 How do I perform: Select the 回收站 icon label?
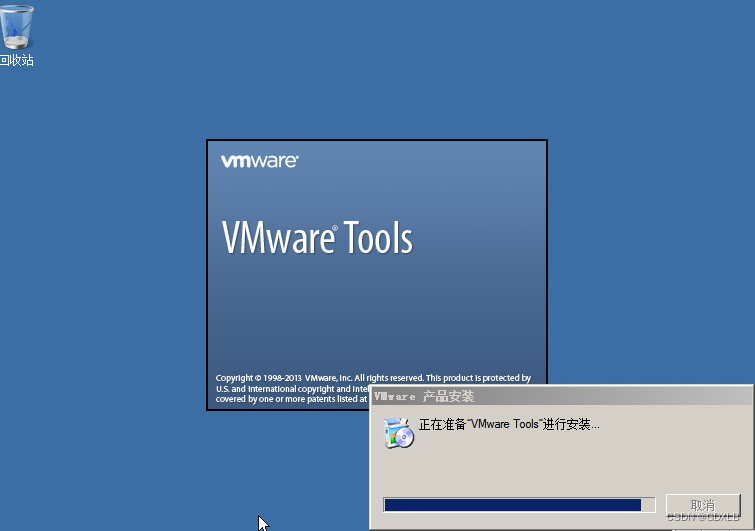[x=16, y=60]
